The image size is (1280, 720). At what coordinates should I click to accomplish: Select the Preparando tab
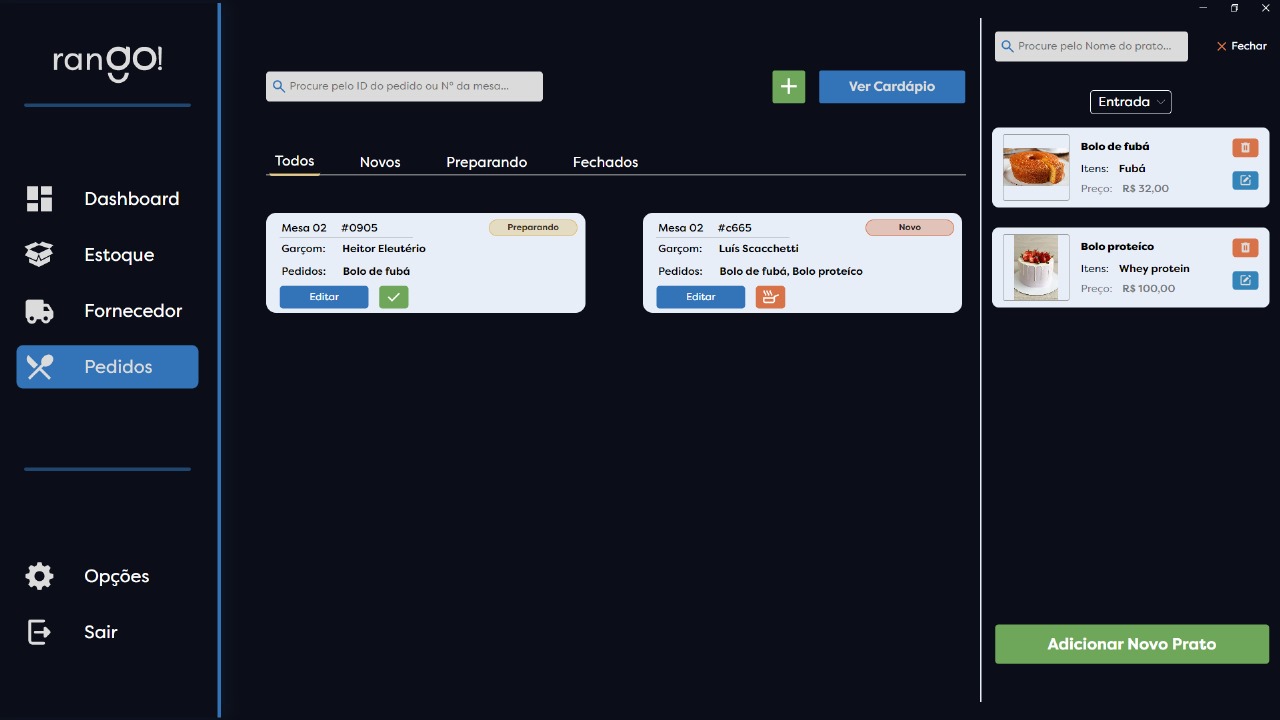pyautogui.click(x=486, y=162)
